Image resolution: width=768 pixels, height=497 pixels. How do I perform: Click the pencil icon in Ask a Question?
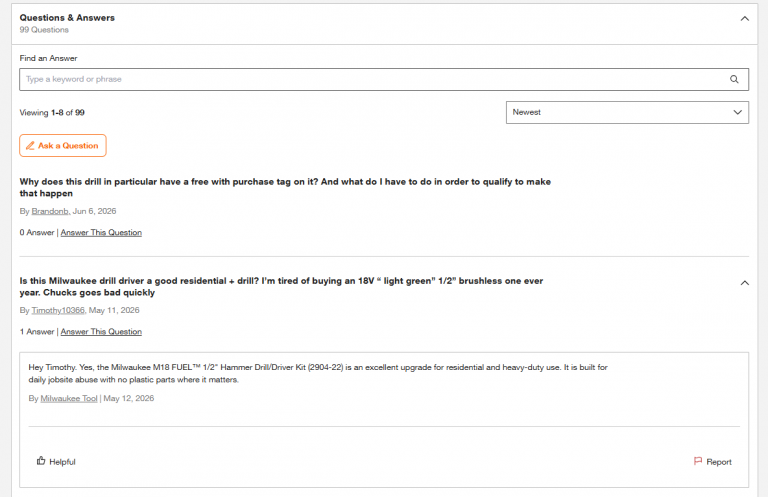click(x=30, y=145)
